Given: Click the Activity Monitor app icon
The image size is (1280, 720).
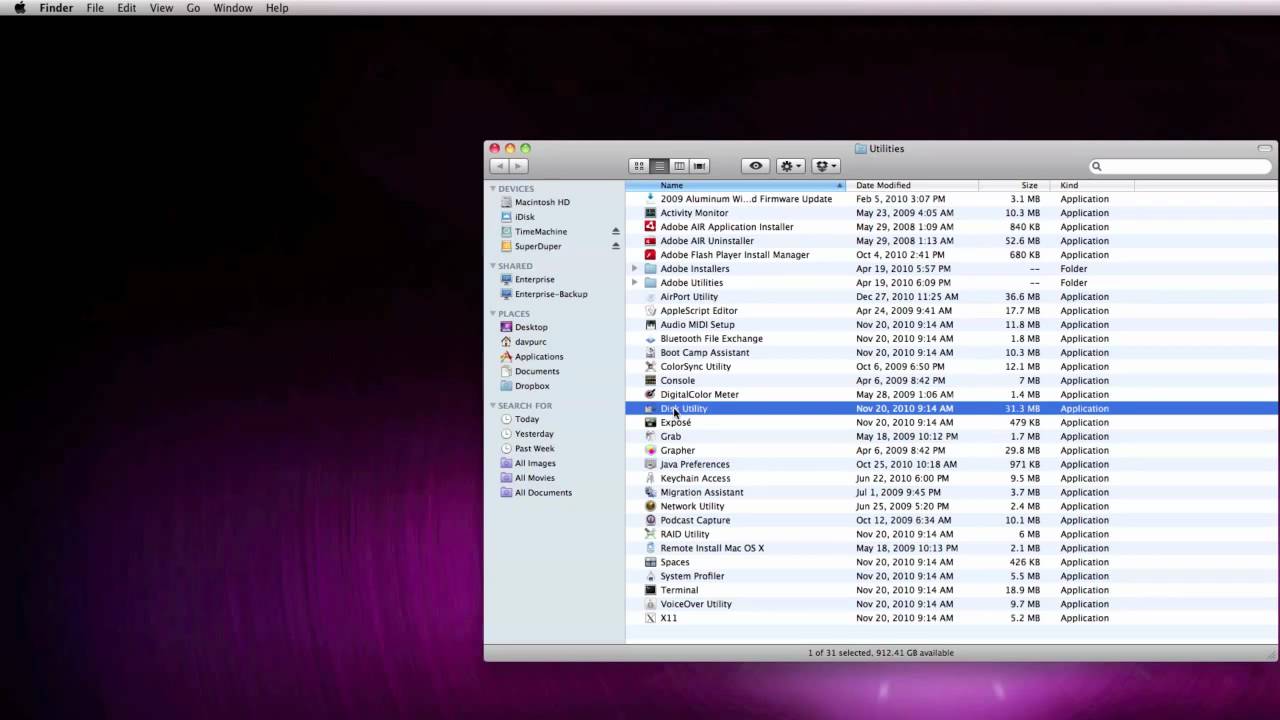Looking at the screenshot, I should [651, 213].
